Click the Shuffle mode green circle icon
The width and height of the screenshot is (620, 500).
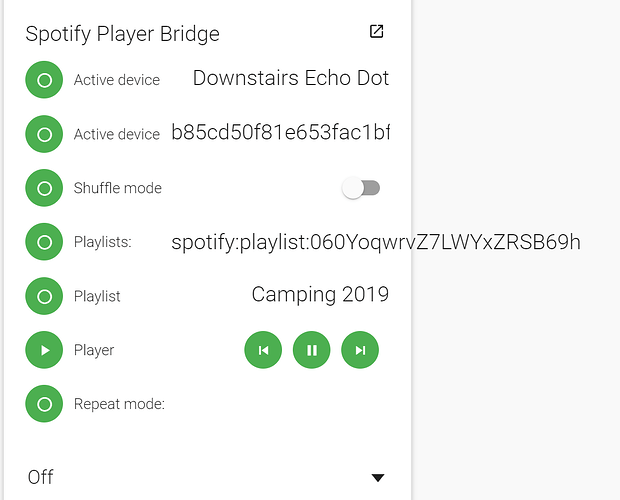click(x=44, y=188)
